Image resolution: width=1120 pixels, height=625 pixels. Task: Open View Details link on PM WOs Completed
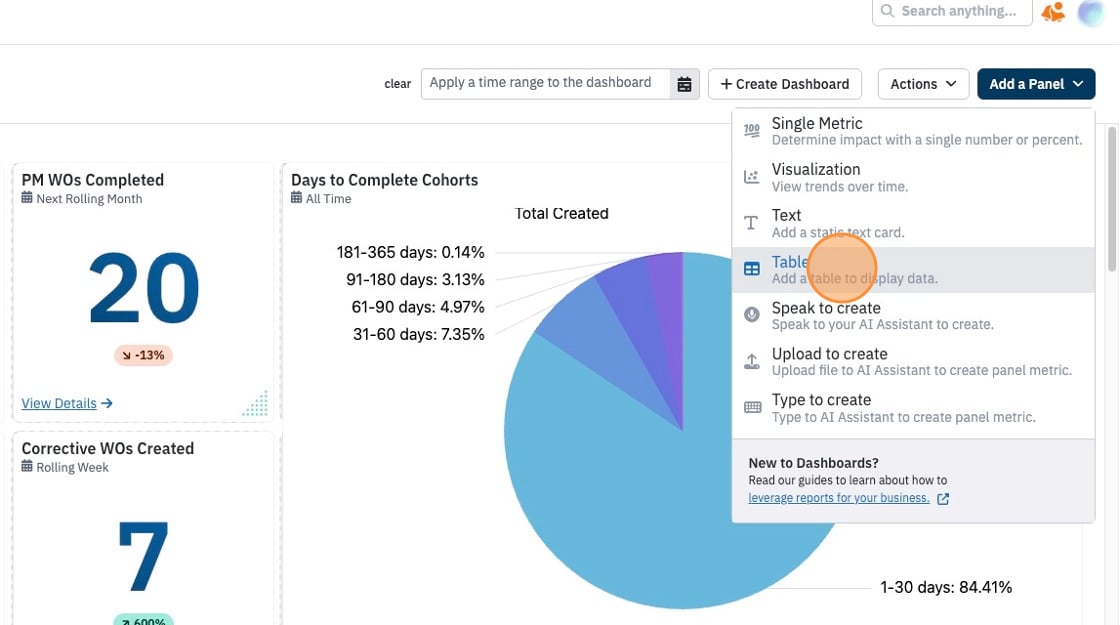tap(66, 404)
